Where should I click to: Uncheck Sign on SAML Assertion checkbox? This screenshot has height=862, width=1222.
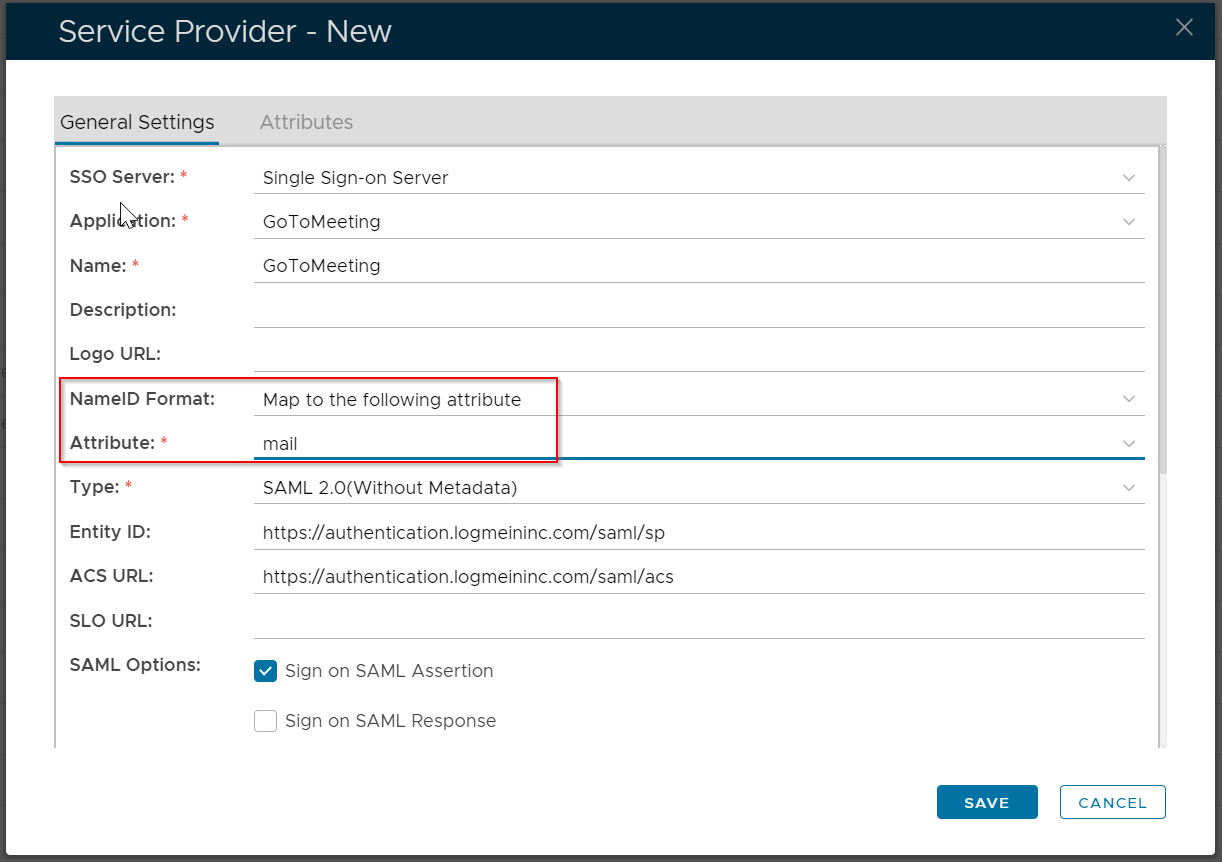[x=265, y=671]
